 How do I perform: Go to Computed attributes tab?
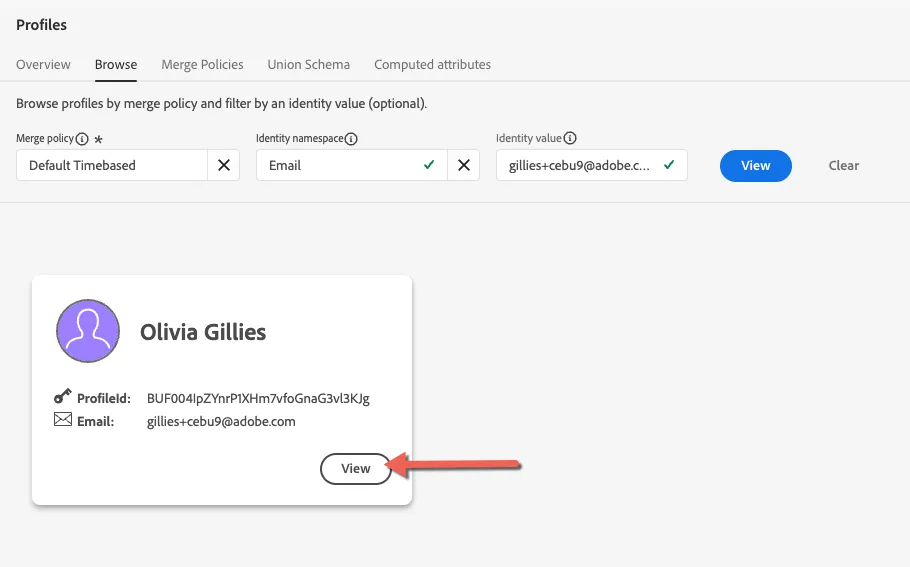pos(432,64)
